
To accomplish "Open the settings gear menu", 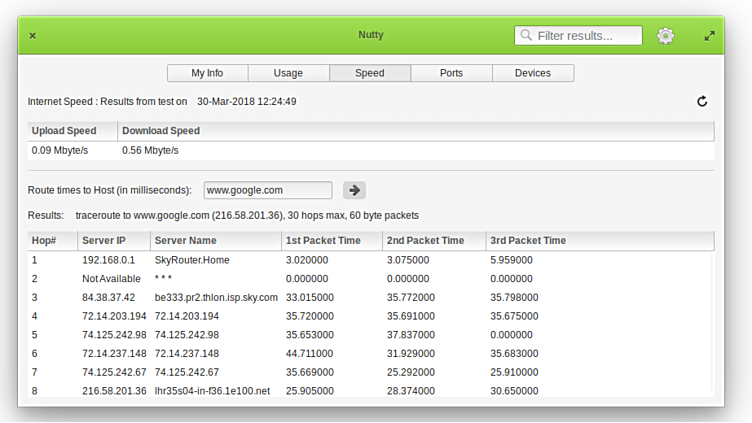I will pyautogui.click(x=665, y=36).
